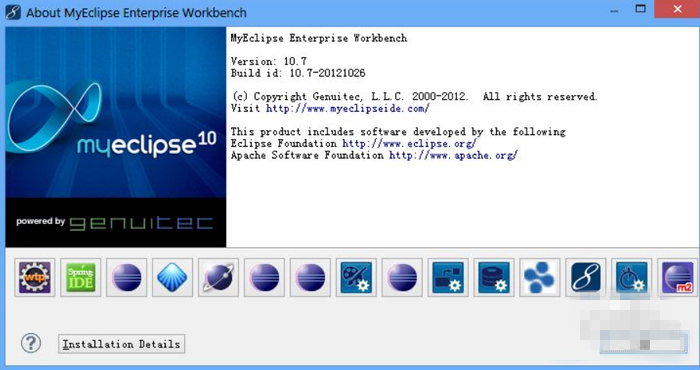This screenshot has height=370, width=700.
Task: Open the Installation Details button
Action: tap(121, 344)
